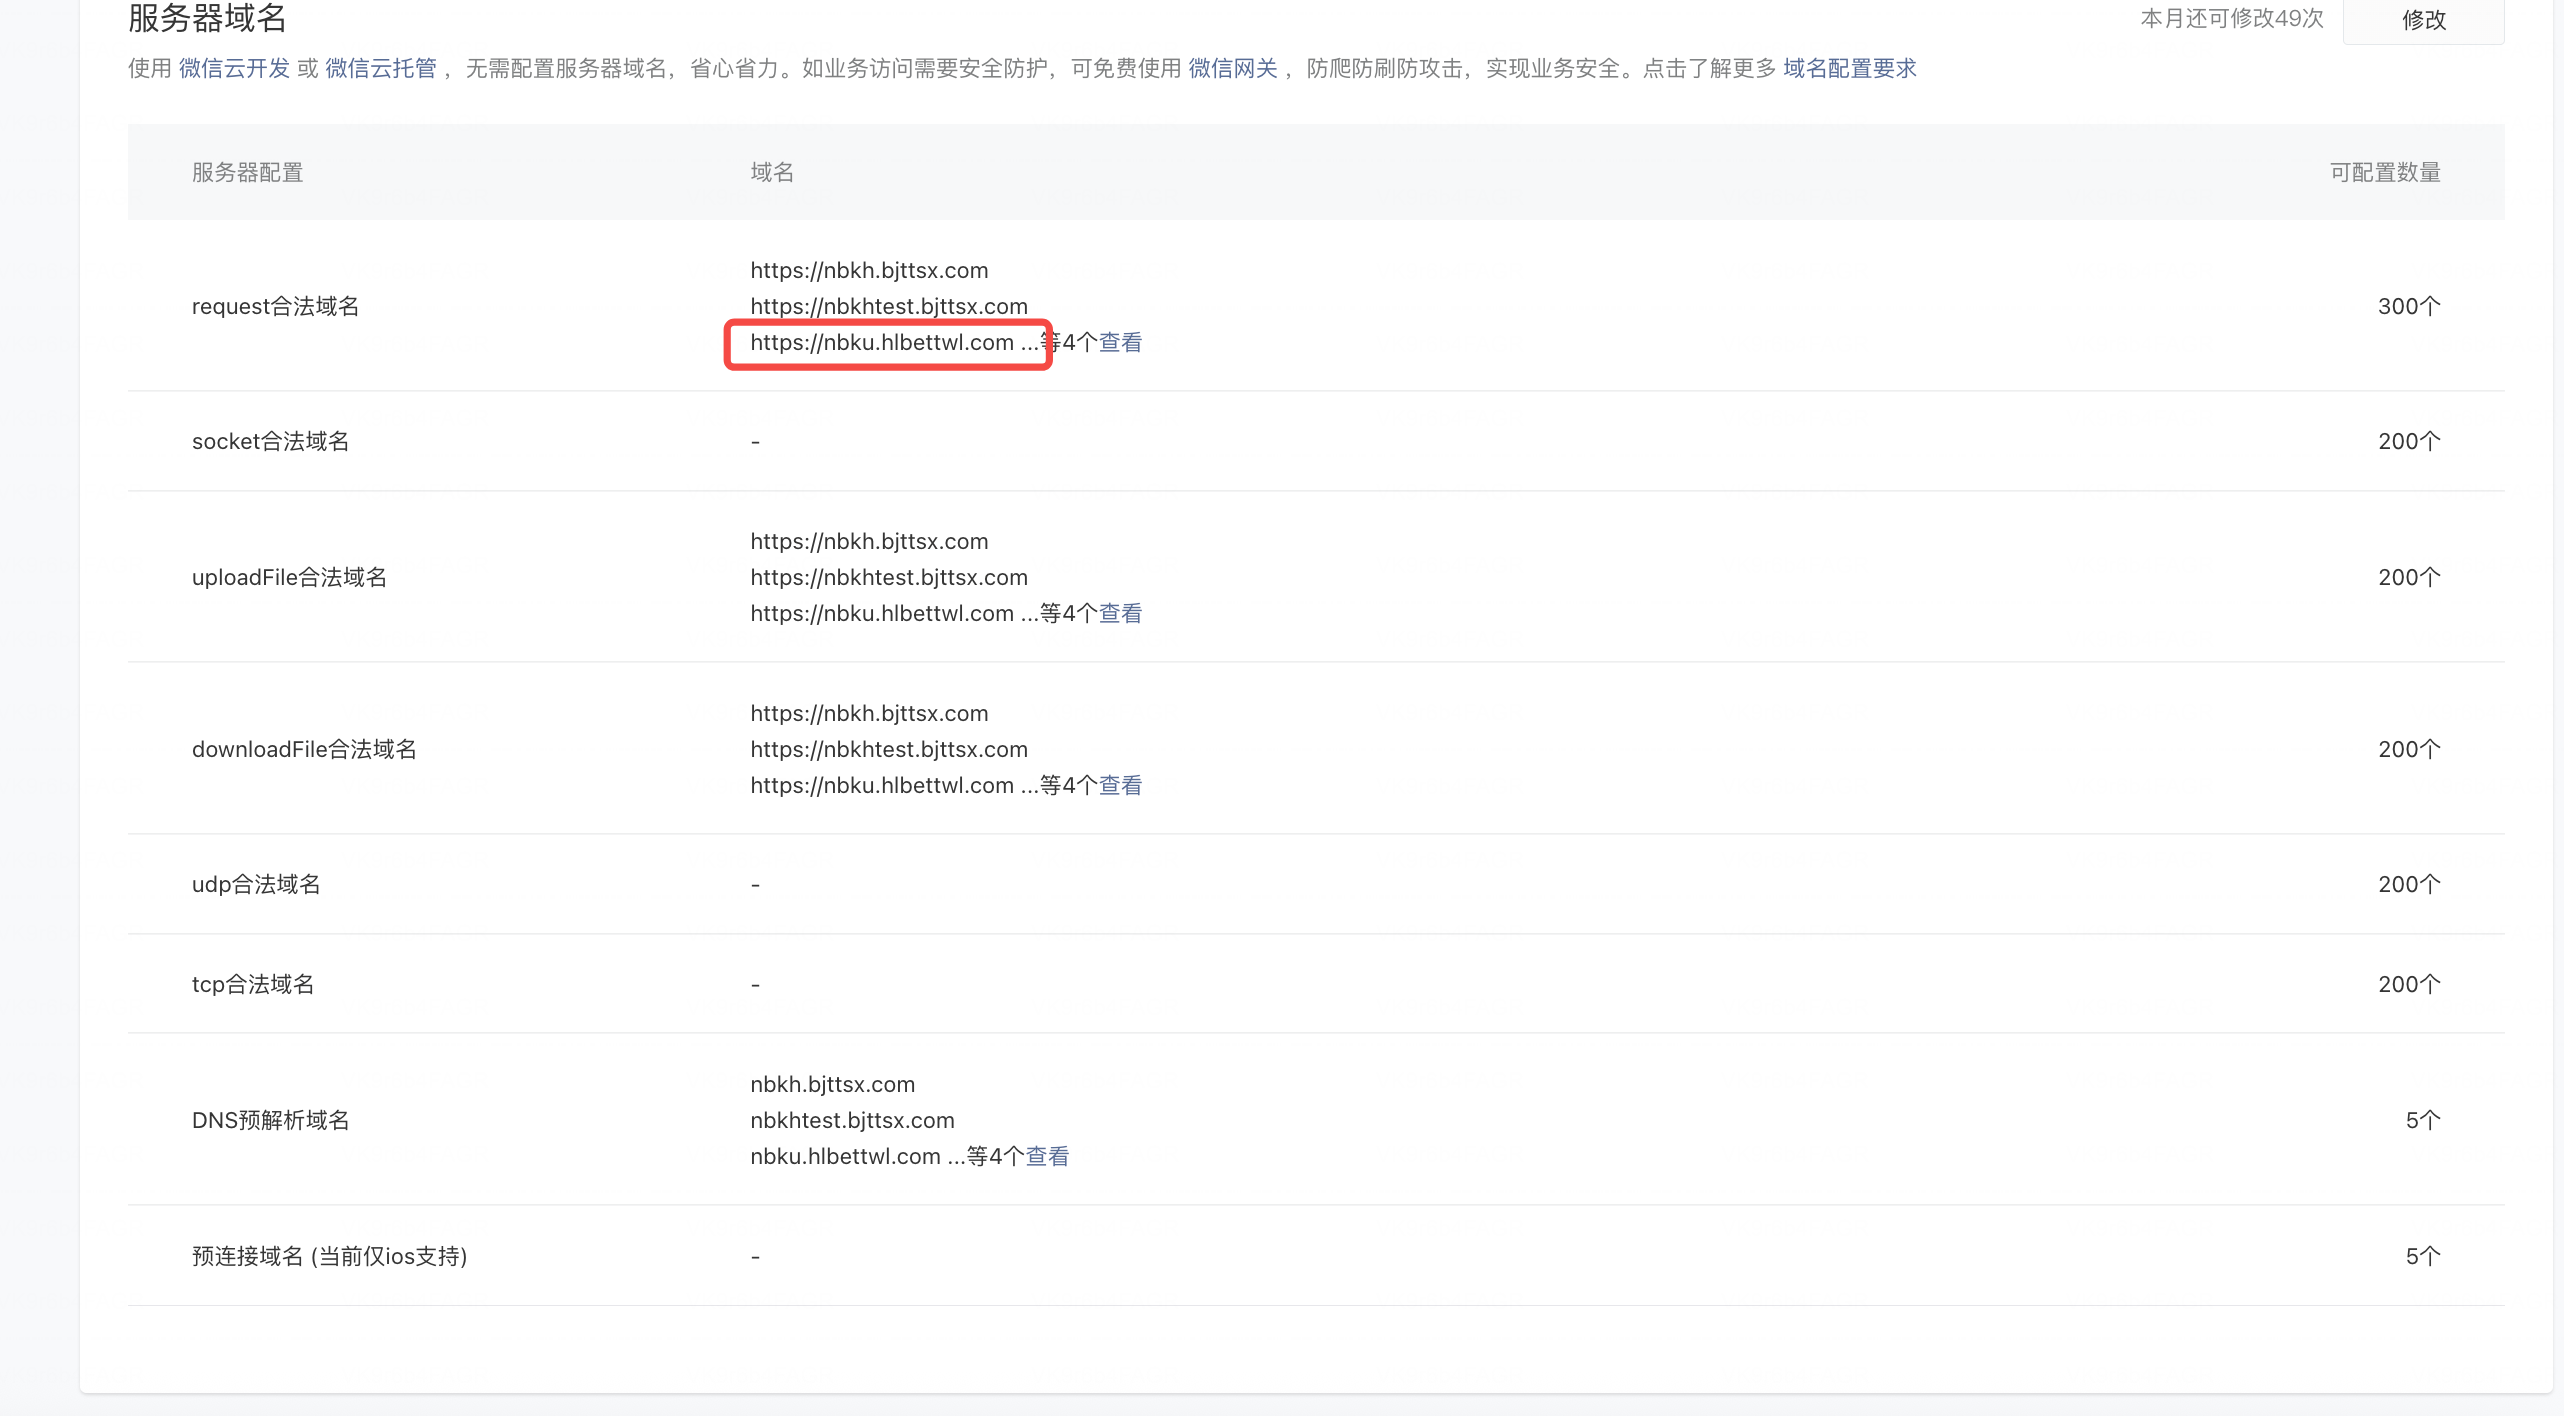Image resolution: width=2564 pixels, height=1416 pixels.
Task: Expand uploadFile合法域名 list with 查看
Action: [x=1120, y=614]
